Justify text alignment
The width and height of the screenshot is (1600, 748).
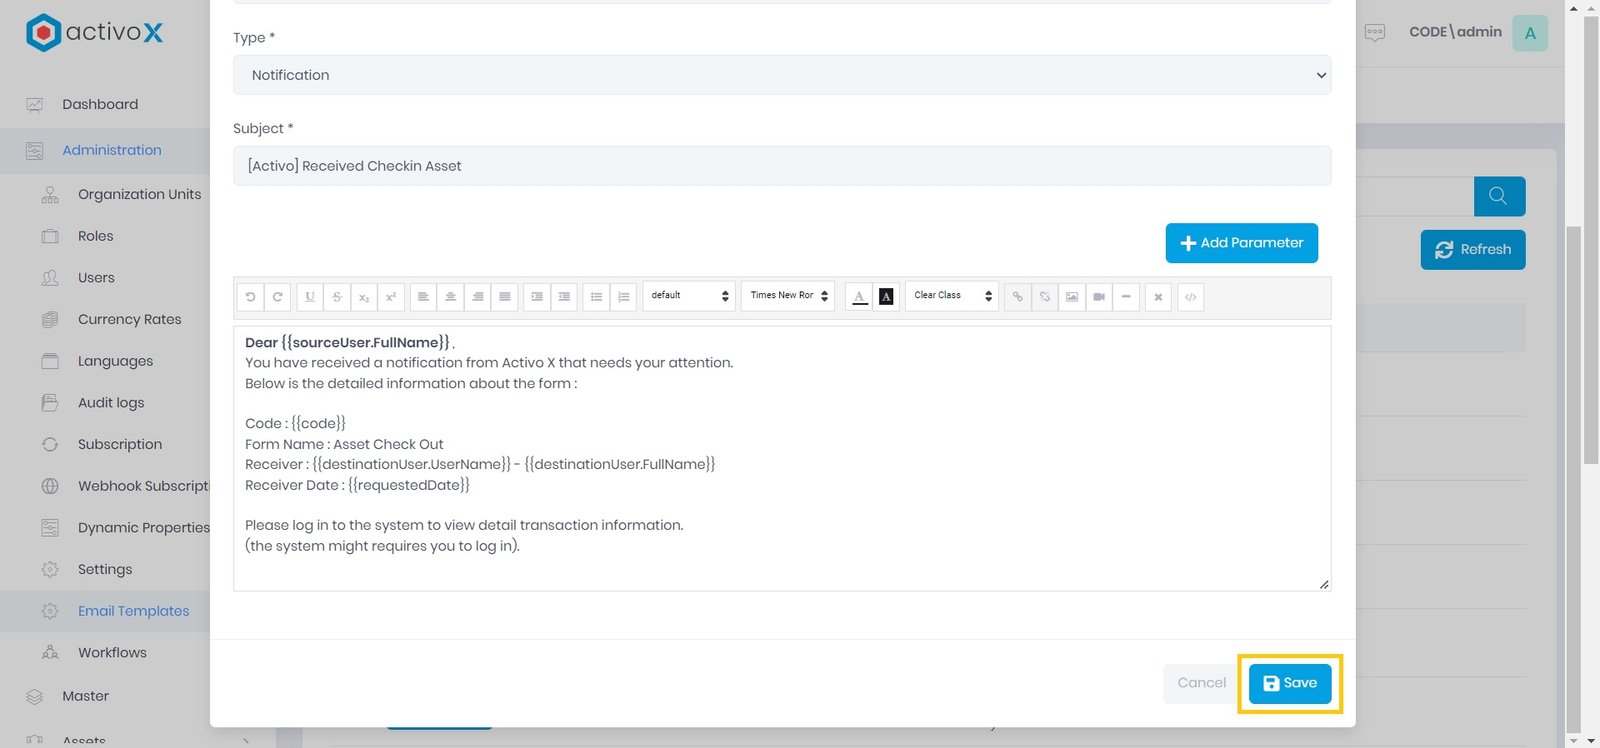pyautogui.click(x=504, y=297)
